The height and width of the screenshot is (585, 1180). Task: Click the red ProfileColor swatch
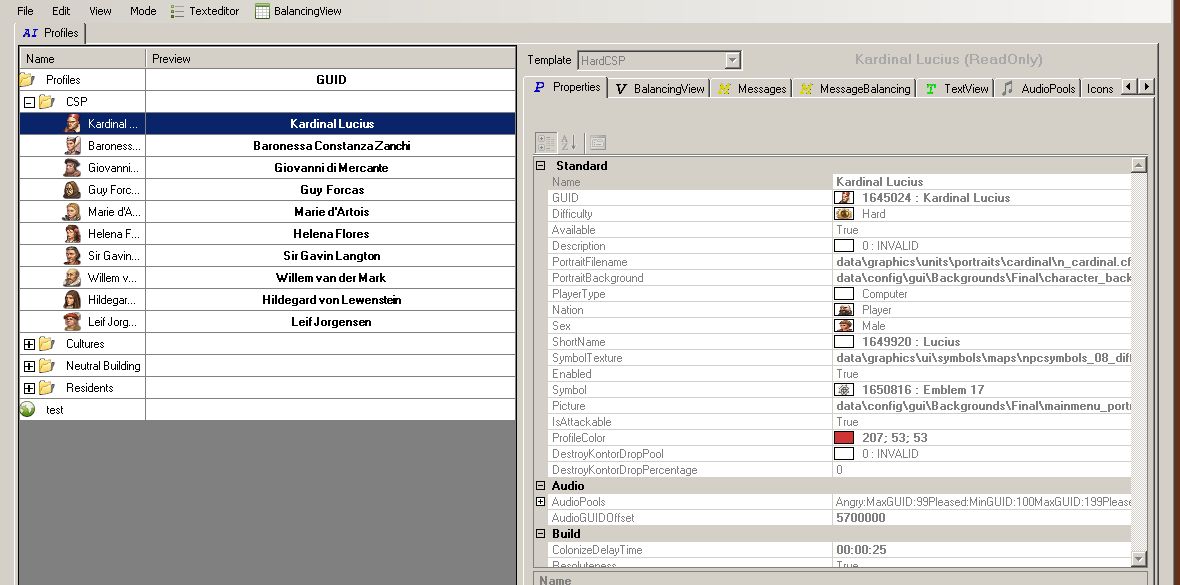click(844, 438)
